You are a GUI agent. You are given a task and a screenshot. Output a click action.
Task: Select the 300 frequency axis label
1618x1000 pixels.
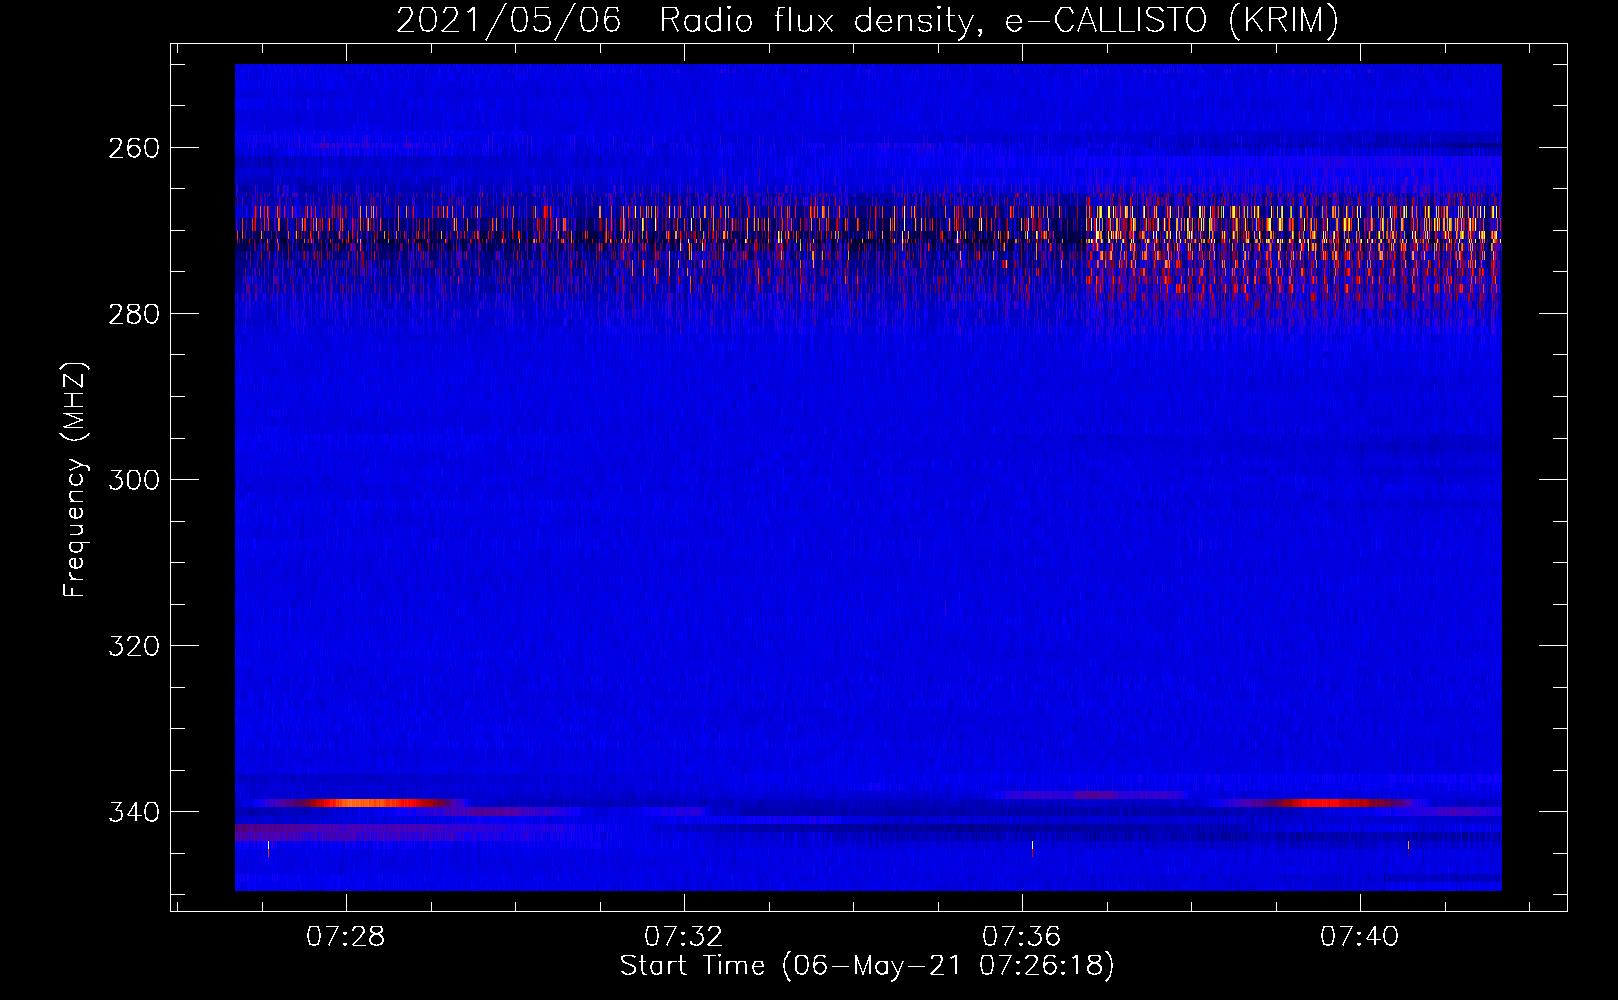pyautogui.click(x=133, y=480)
